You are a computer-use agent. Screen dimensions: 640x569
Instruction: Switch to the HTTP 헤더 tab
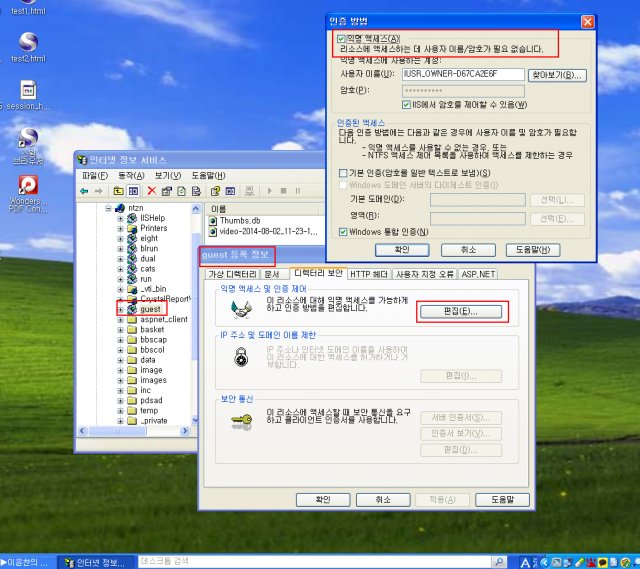pyautogui.click(x=369, y=274)
